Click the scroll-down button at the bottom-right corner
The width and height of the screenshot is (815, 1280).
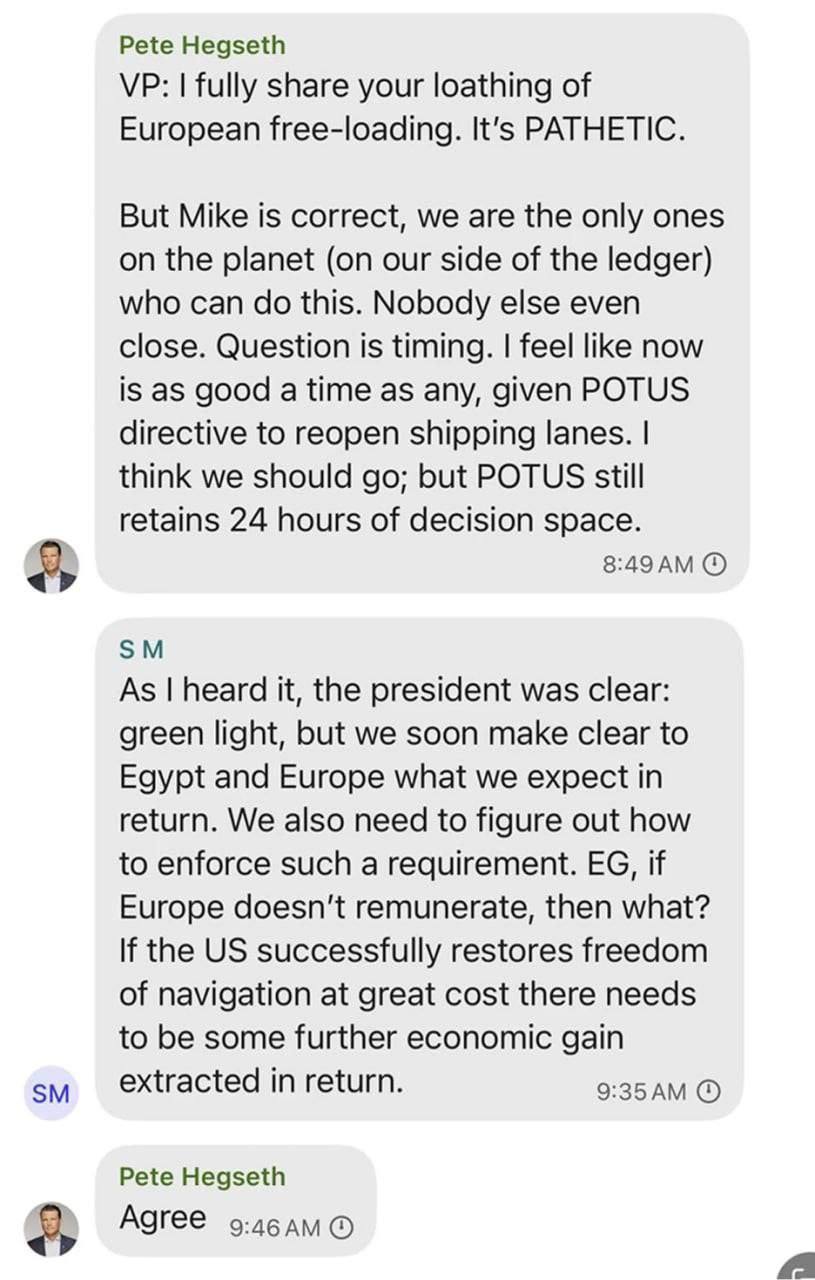point(800,1265)
